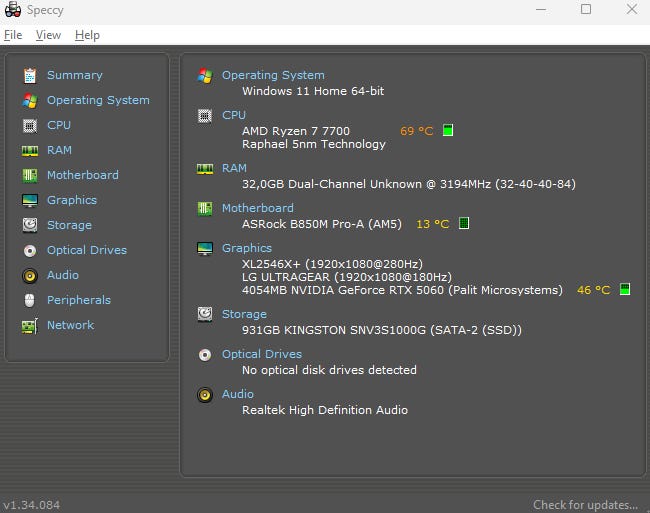
Task: Select Operating System in the sidebar
Action: (98, 100)
